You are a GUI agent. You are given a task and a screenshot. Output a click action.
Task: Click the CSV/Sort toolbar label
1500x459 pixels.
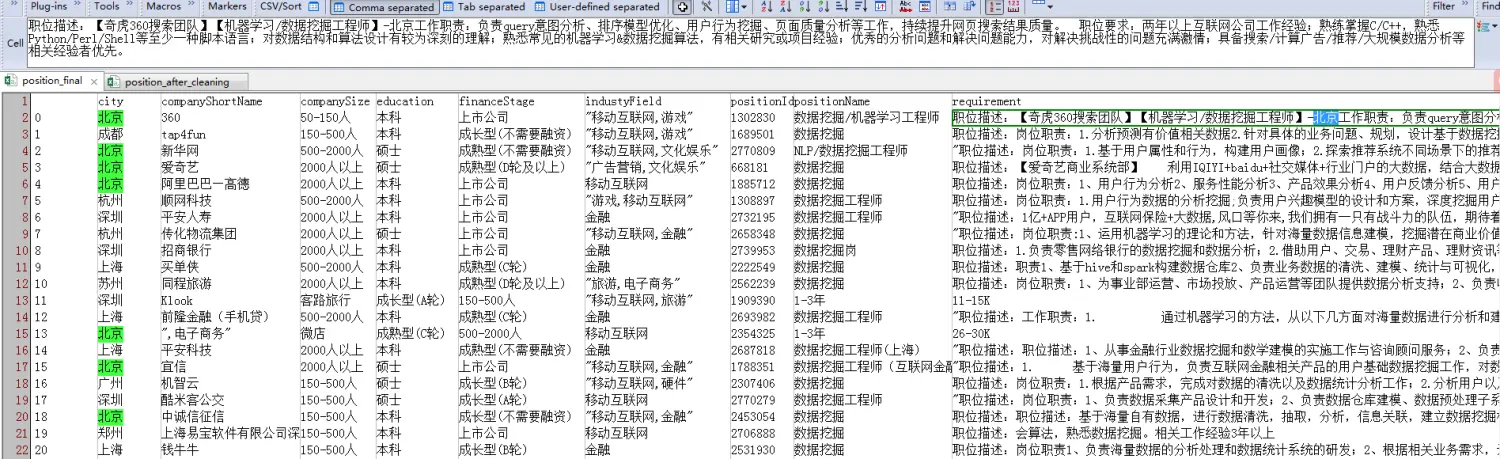point(281,6)
